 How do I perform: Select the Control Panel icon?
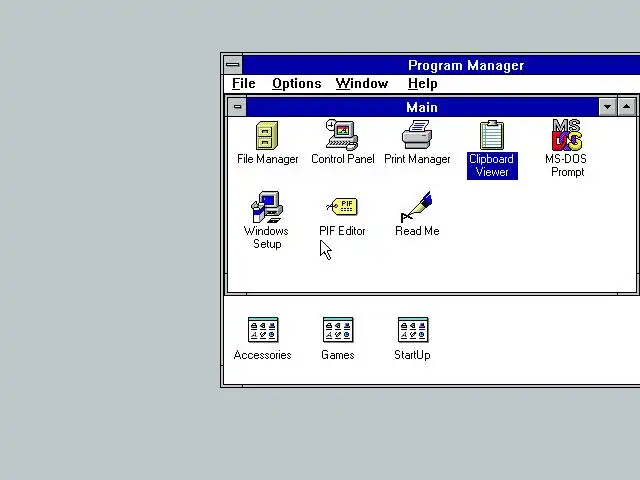[342, 135]
